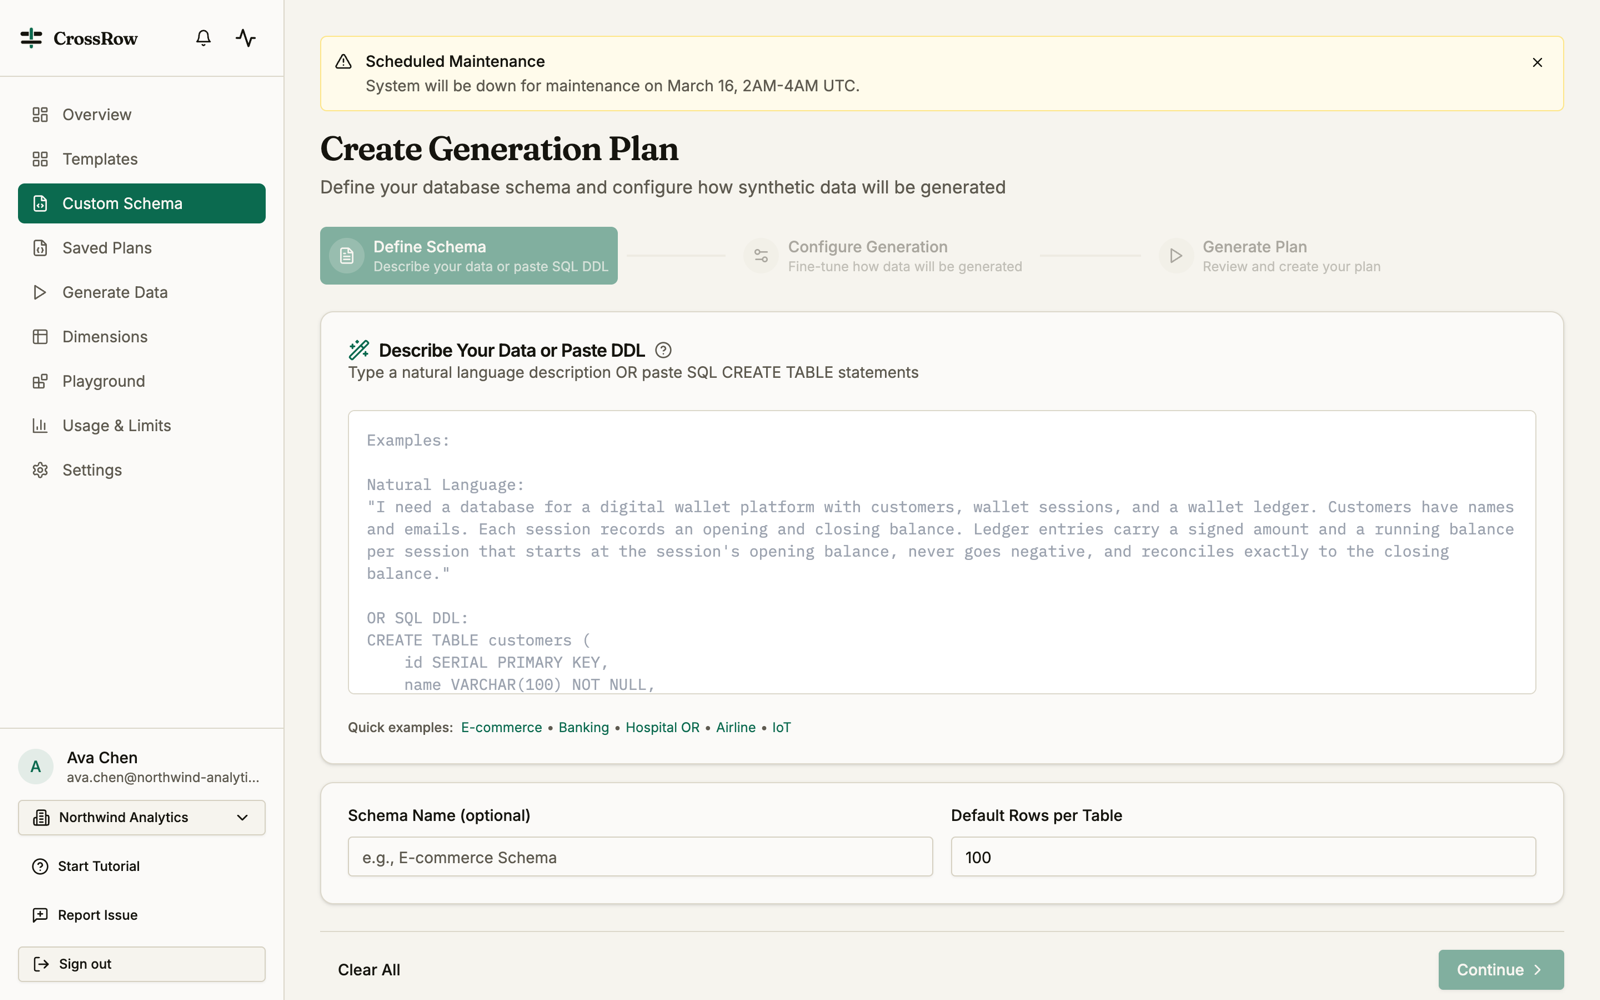
Task: Click the help icon beside Describe Your Data
Action: (x=663, y=350)
